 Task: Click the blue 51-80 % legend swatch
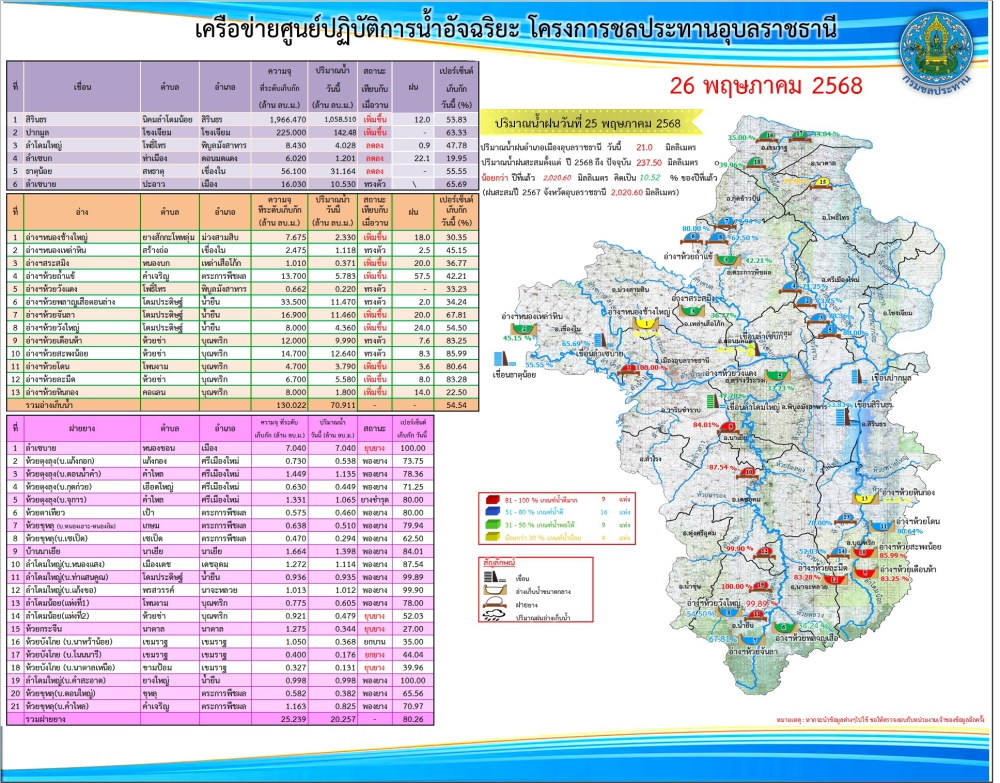(493, 512)
